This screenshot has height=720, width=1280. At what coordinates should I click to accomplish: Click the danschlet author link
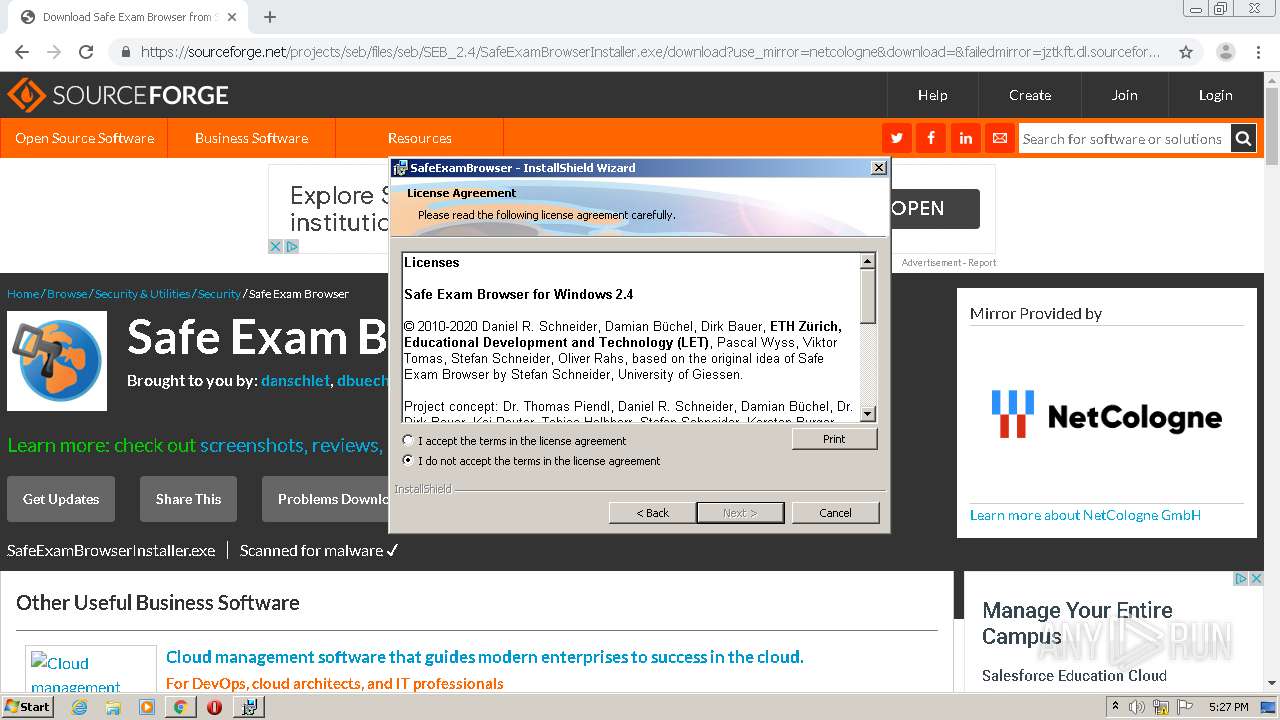[295, 380]
